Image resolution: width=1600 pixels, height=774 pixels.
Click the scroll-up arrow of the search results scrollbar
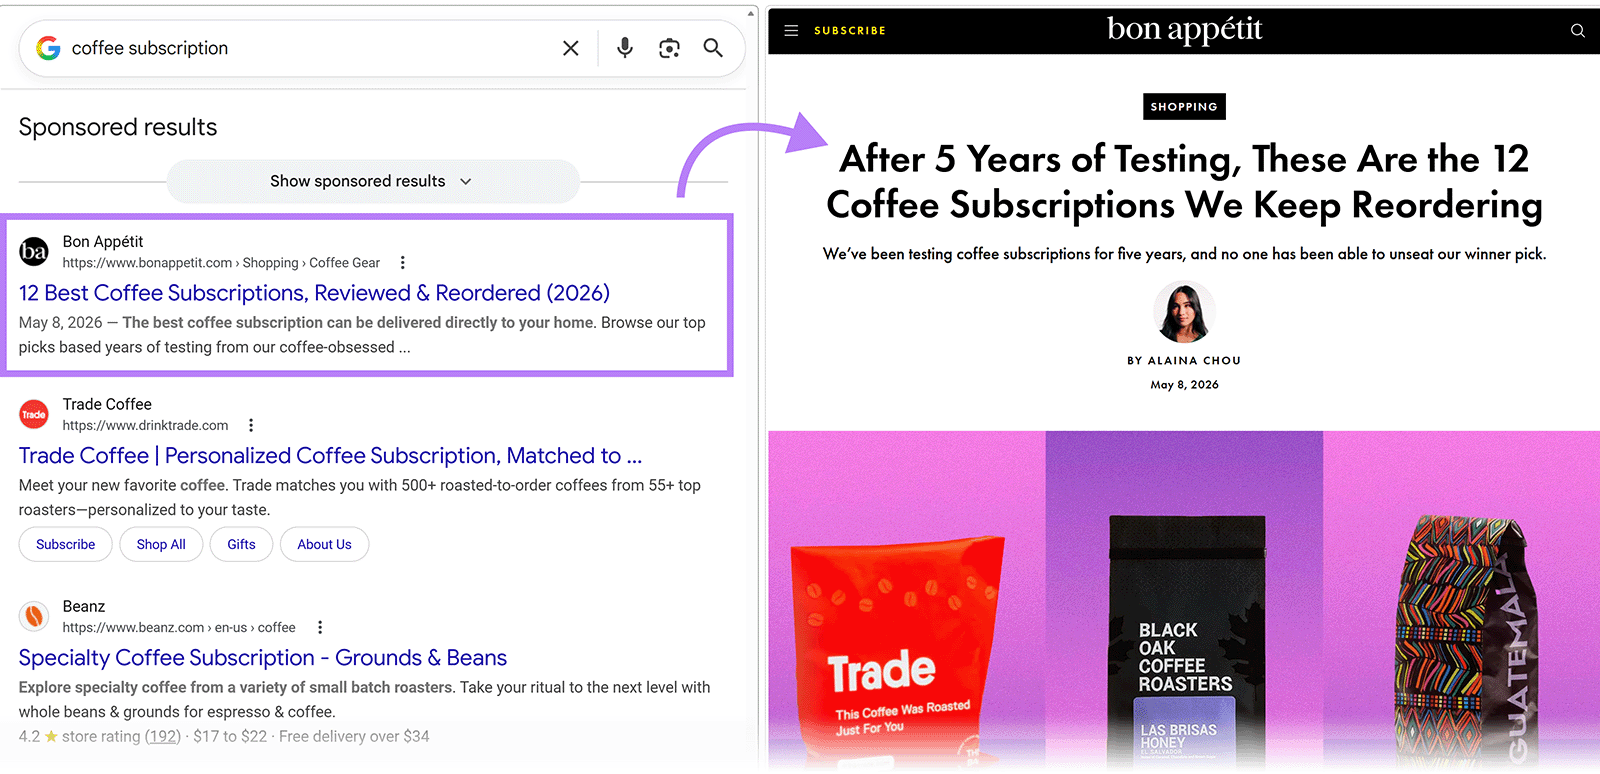(752, 13)
